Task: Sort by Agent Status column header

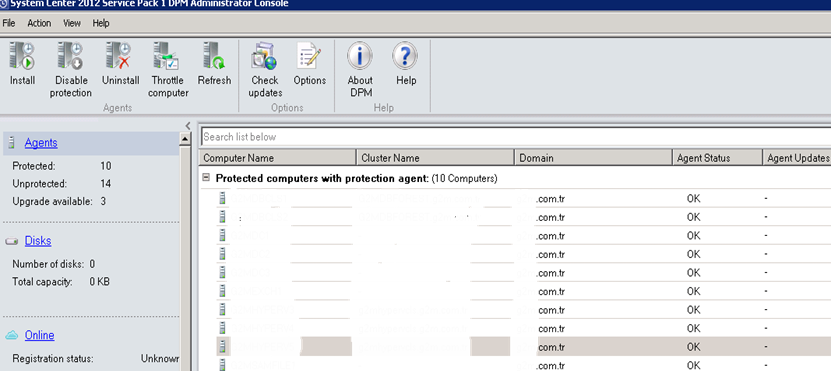Action: coord(717,158)
